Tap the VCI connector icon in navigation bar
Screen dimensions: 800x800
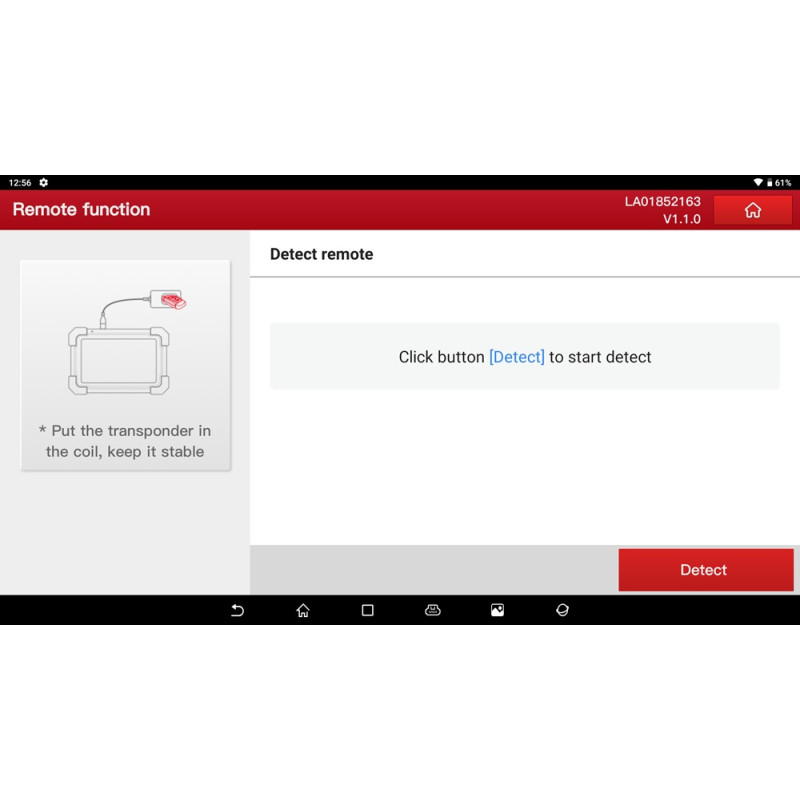pyautogui.click(x=432, y=610)
